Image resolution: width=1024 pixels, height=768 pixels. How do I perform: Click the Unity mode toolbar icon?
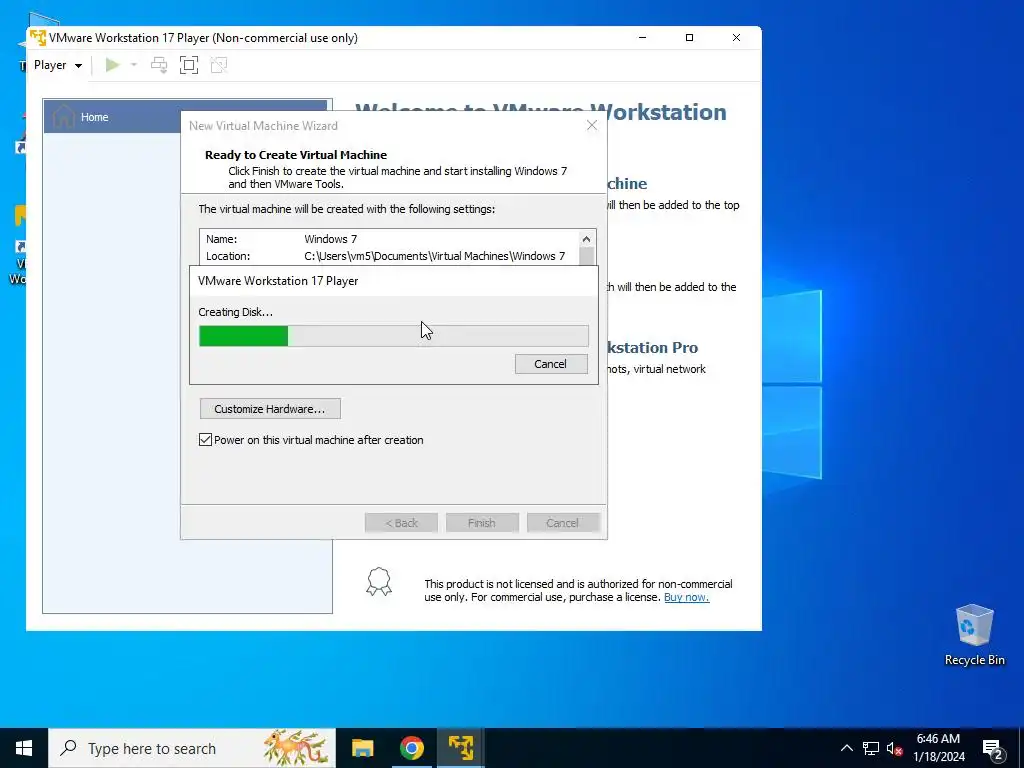(x=219, y=65)
